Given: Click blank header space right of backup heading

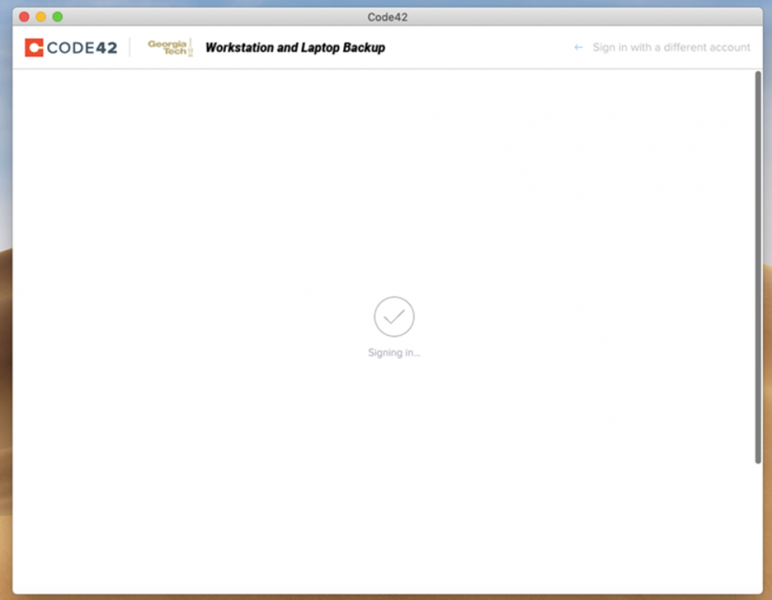Looking at the screenshot, I should click(x=470, y=47).
